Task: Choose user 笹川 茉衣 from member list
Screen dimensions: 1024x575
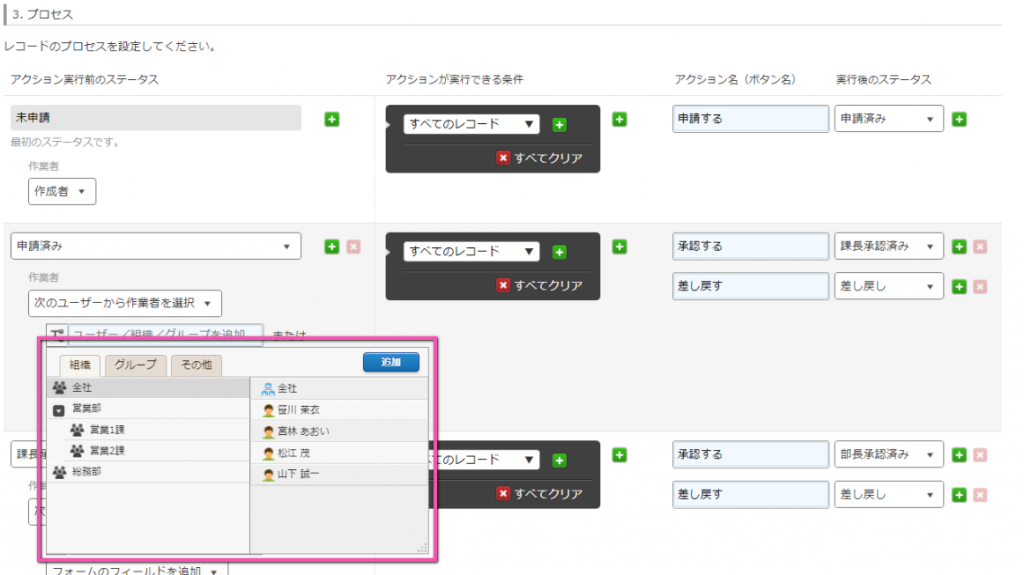Action: tap(340, 410)
